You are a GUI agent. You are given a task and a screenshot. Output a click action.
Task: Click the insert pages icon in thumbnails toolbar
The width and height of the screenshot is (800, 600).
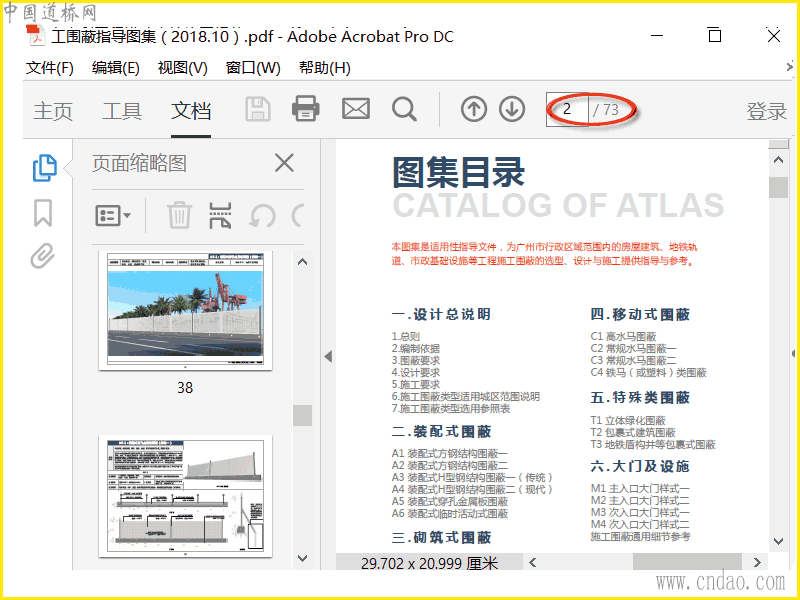coord(220,215)
